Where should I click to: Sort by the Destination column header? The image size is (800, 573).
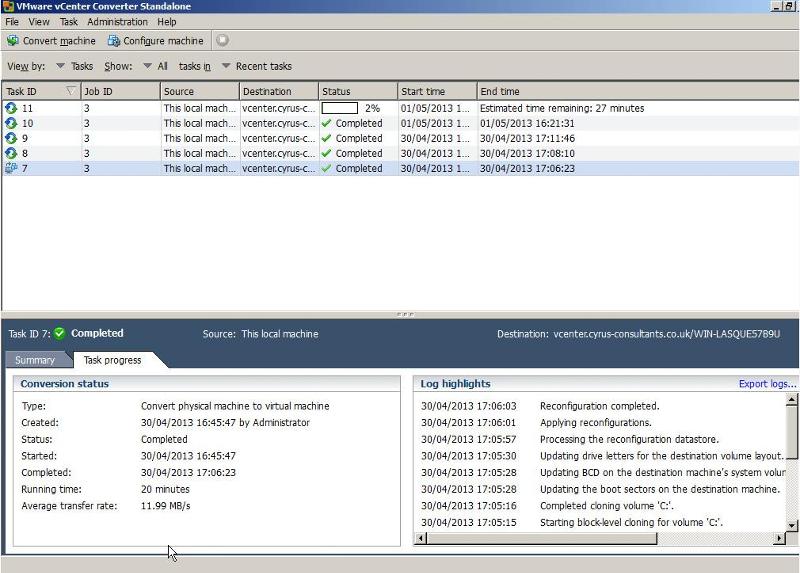click(279, 91)
